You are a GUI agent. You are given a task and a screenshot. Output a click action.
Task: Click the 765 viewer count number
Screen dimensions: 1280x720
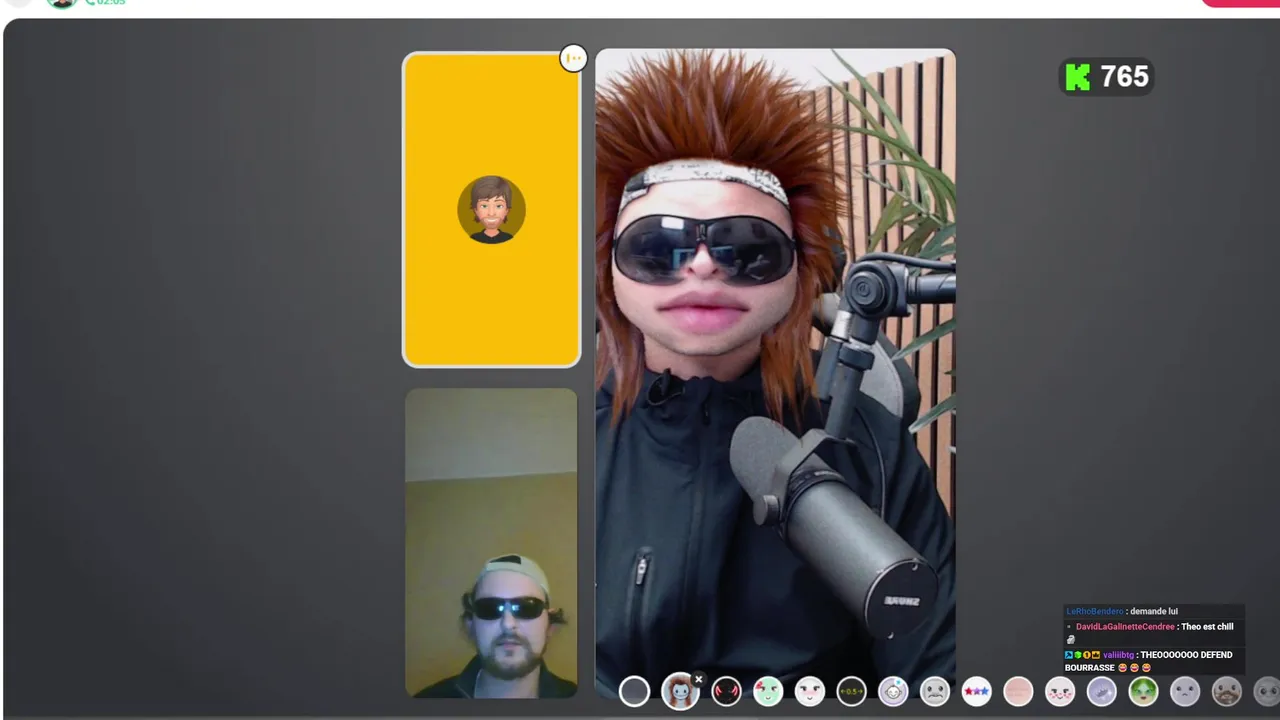pos(1125,77)
